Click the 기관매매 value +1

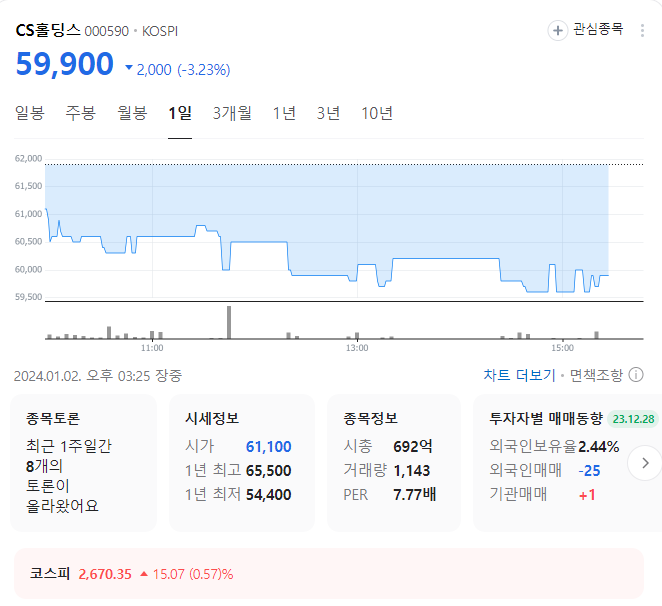pos(587,495)
